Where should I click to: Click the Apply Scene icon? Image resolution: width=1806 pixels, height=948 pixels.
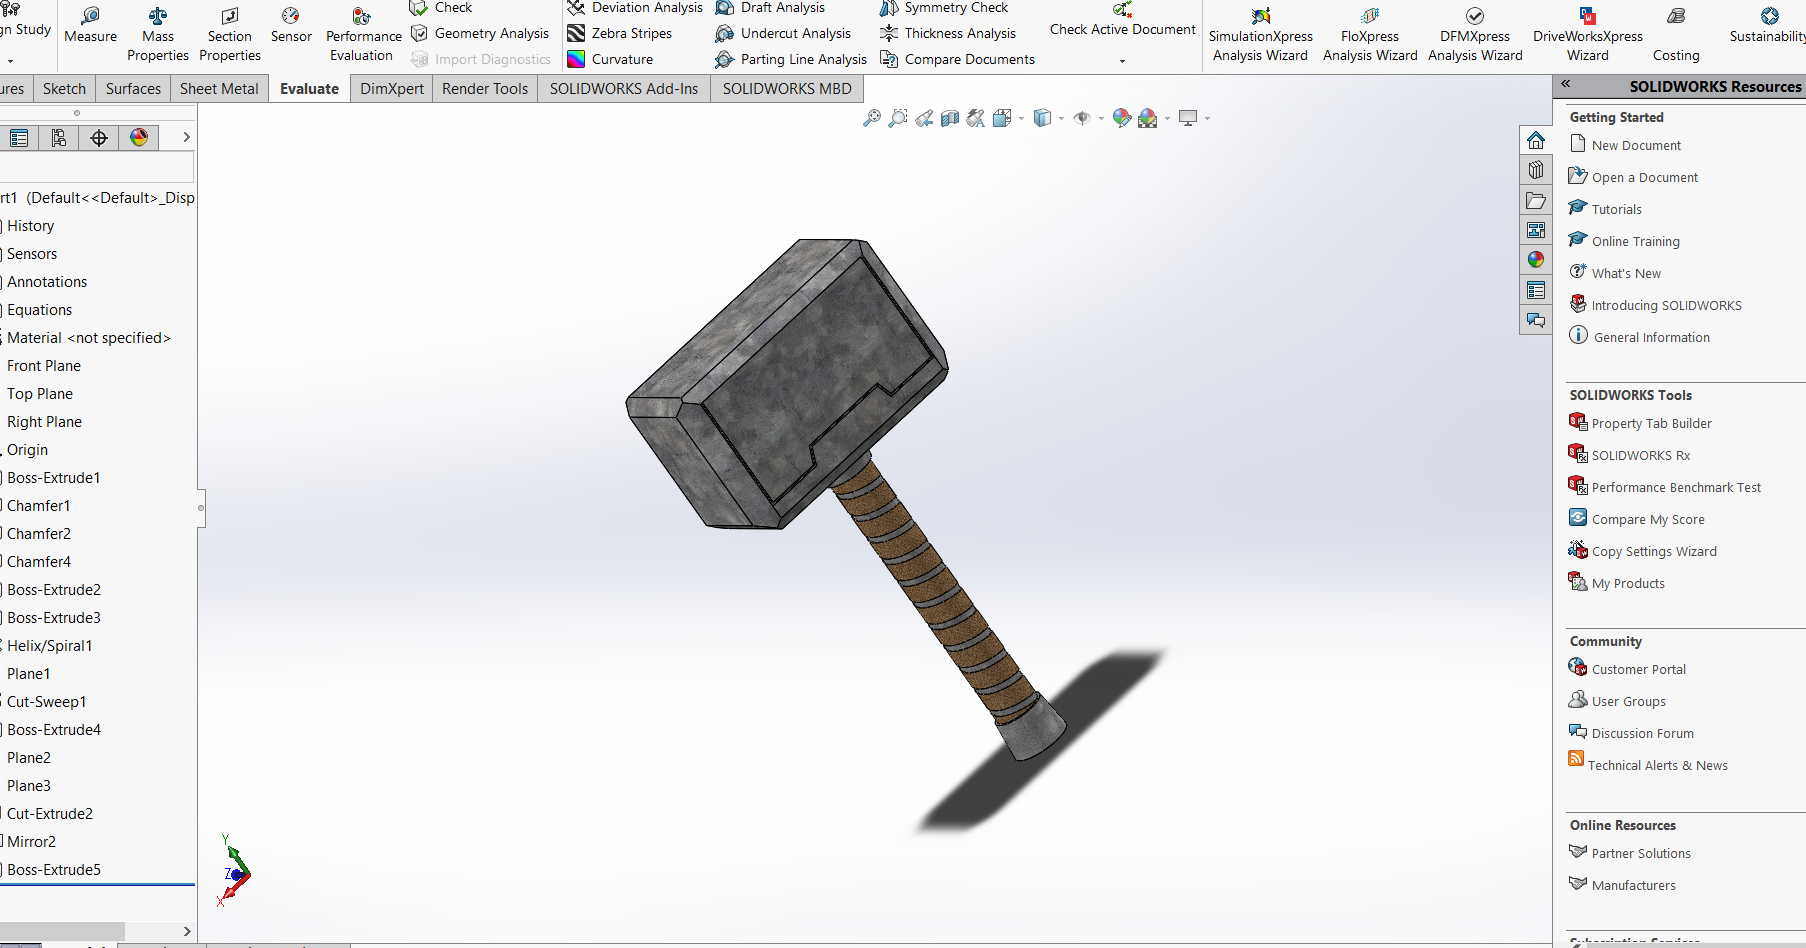click(x=1148, y=118)
